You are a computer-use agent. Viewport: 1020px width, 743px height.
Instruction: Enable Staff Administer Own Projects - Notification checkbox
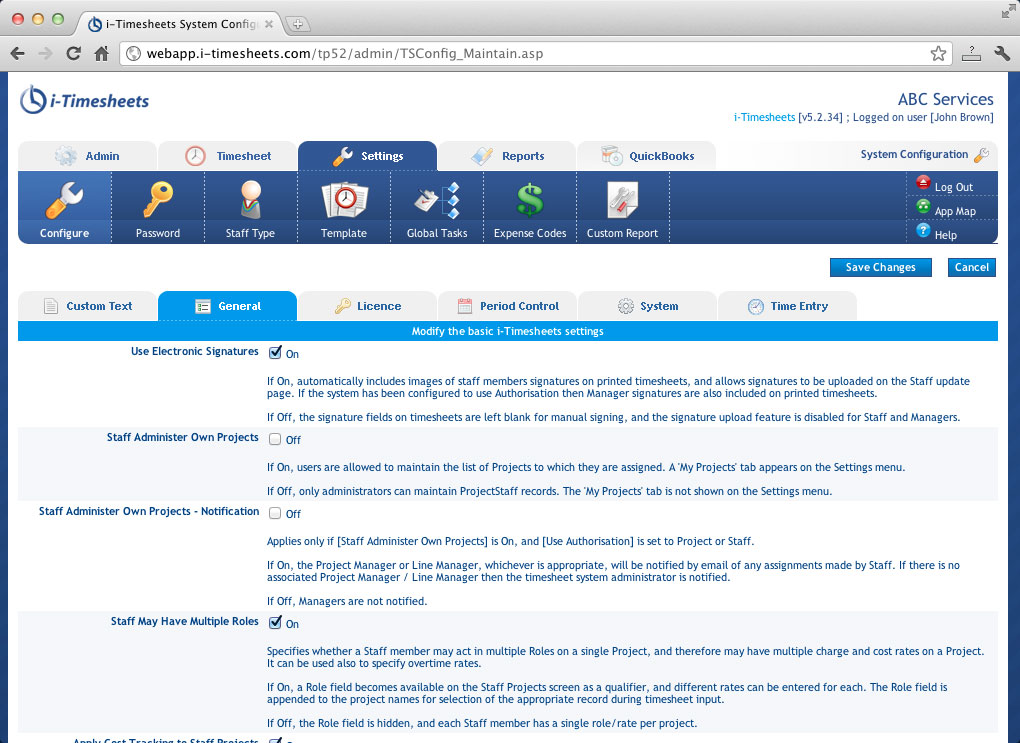[x=275, y=513]
